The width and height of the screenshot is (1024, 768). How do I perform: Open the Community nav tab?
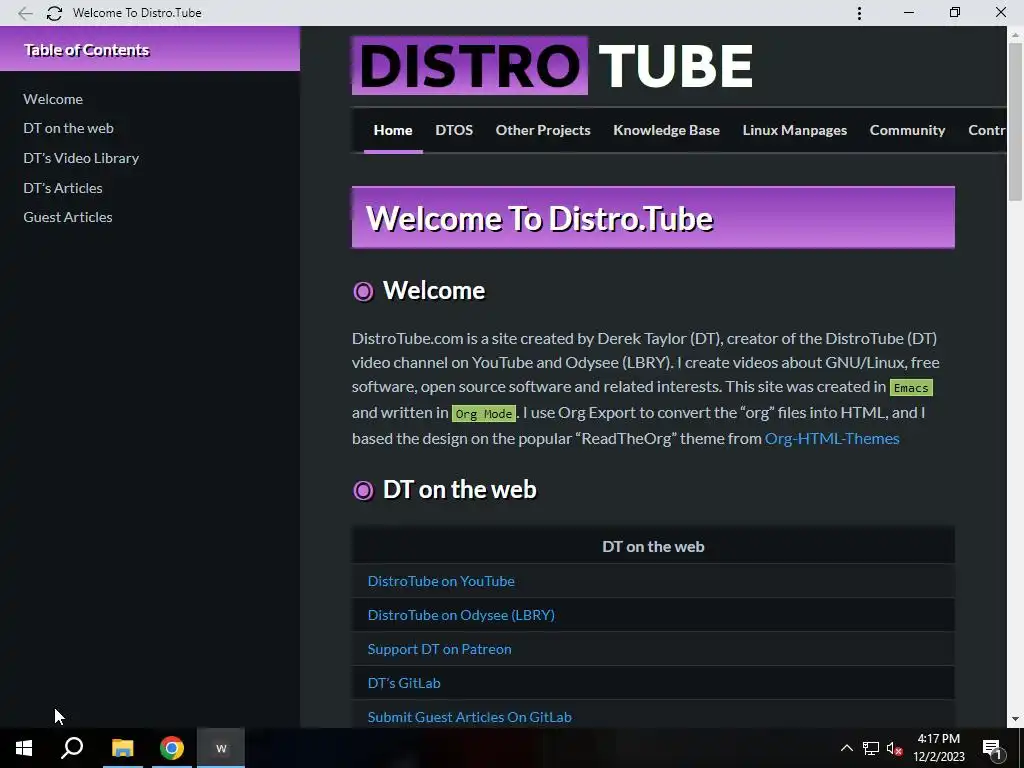907,130
